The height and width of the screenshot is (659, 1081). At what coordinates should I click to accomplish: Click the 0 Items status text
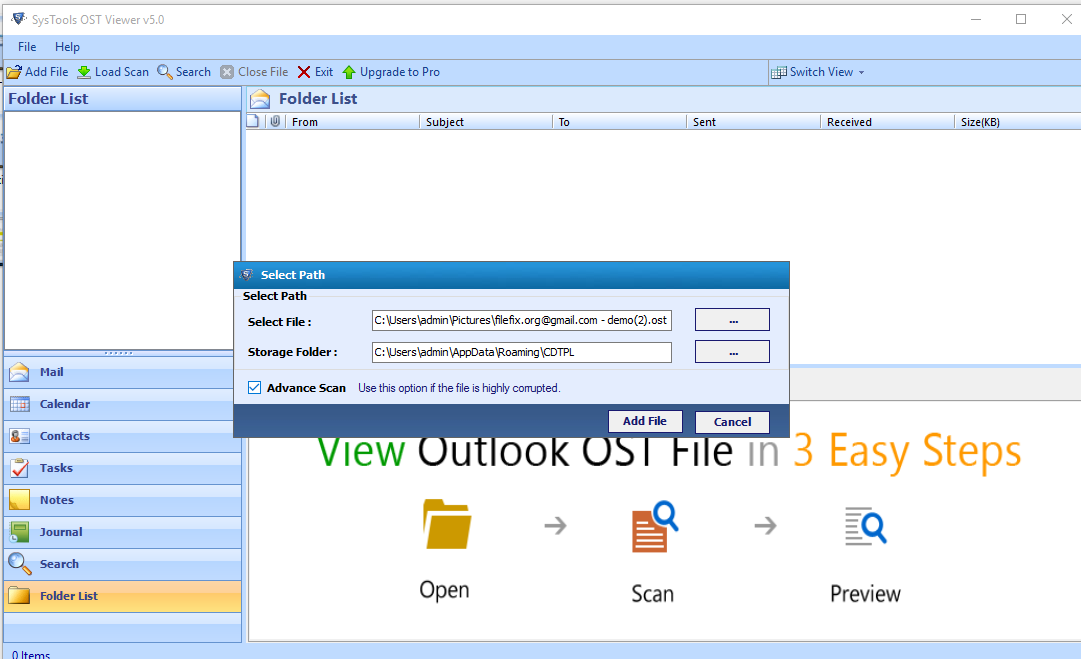coord(31,653)
